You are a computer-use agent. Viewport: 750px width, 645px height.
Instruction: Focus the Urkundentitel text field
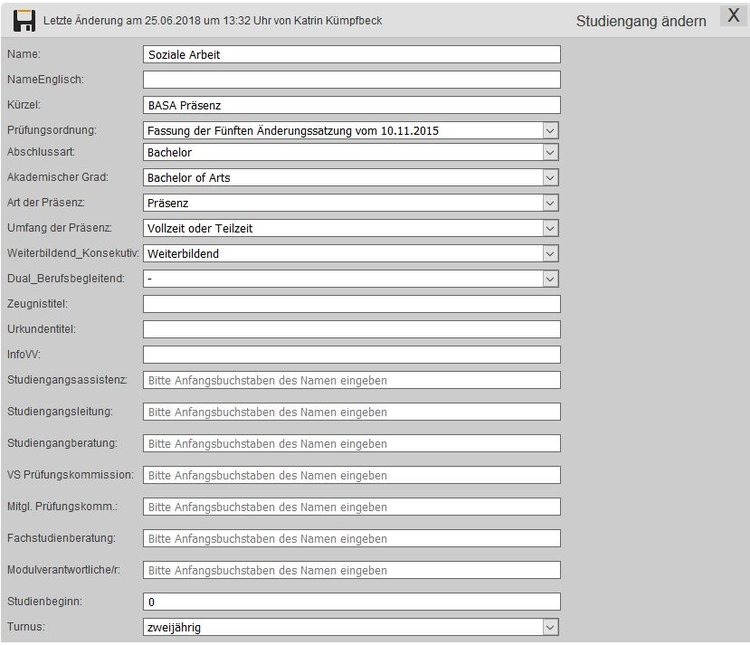point(351,329)
